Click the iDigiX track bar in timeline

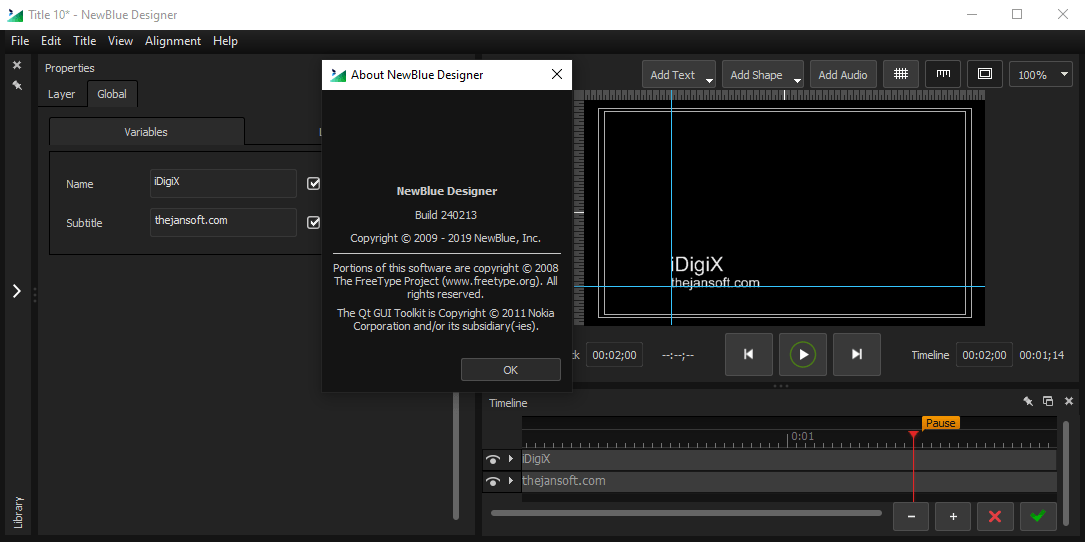coord(789,460)
